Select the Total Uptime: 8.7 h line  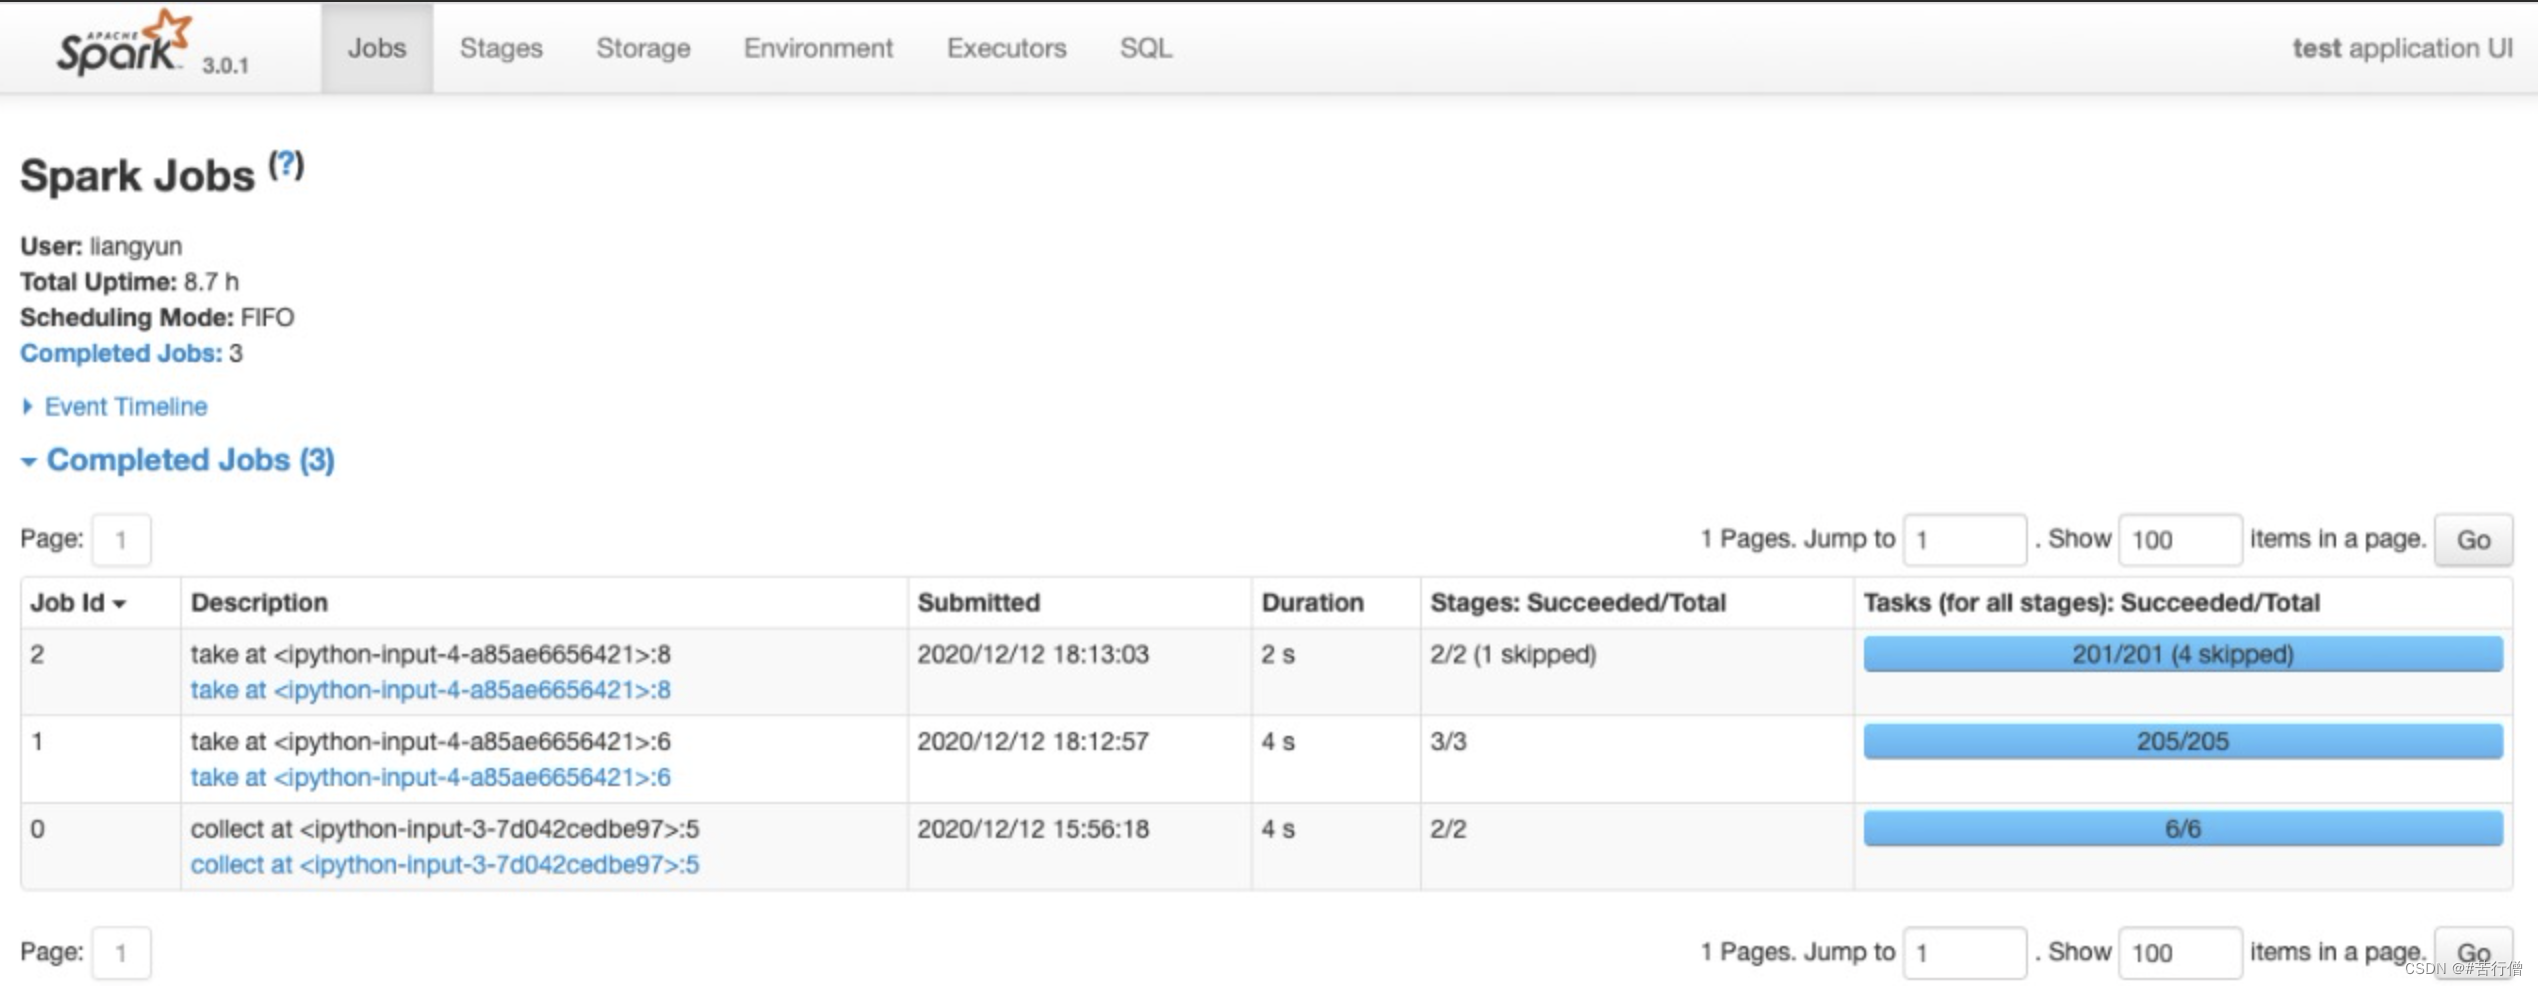(129, 282)
